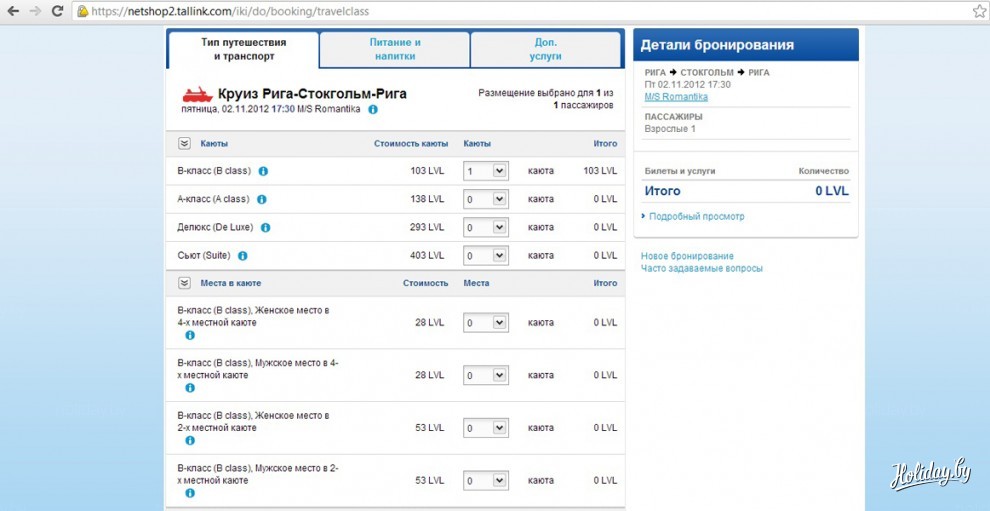
Task: Click info icon after M/S Romantika ship name
Action: point(373,109)
